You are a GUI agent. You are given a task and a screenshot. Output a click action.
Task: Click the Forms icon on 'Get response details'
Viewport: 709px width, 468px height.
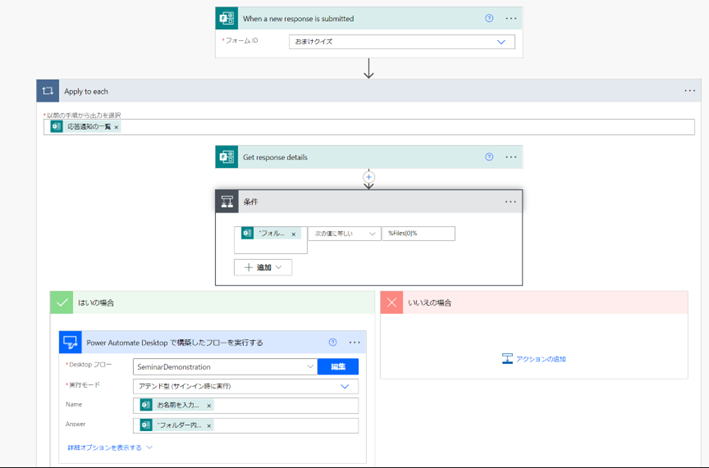coord(227,157)
